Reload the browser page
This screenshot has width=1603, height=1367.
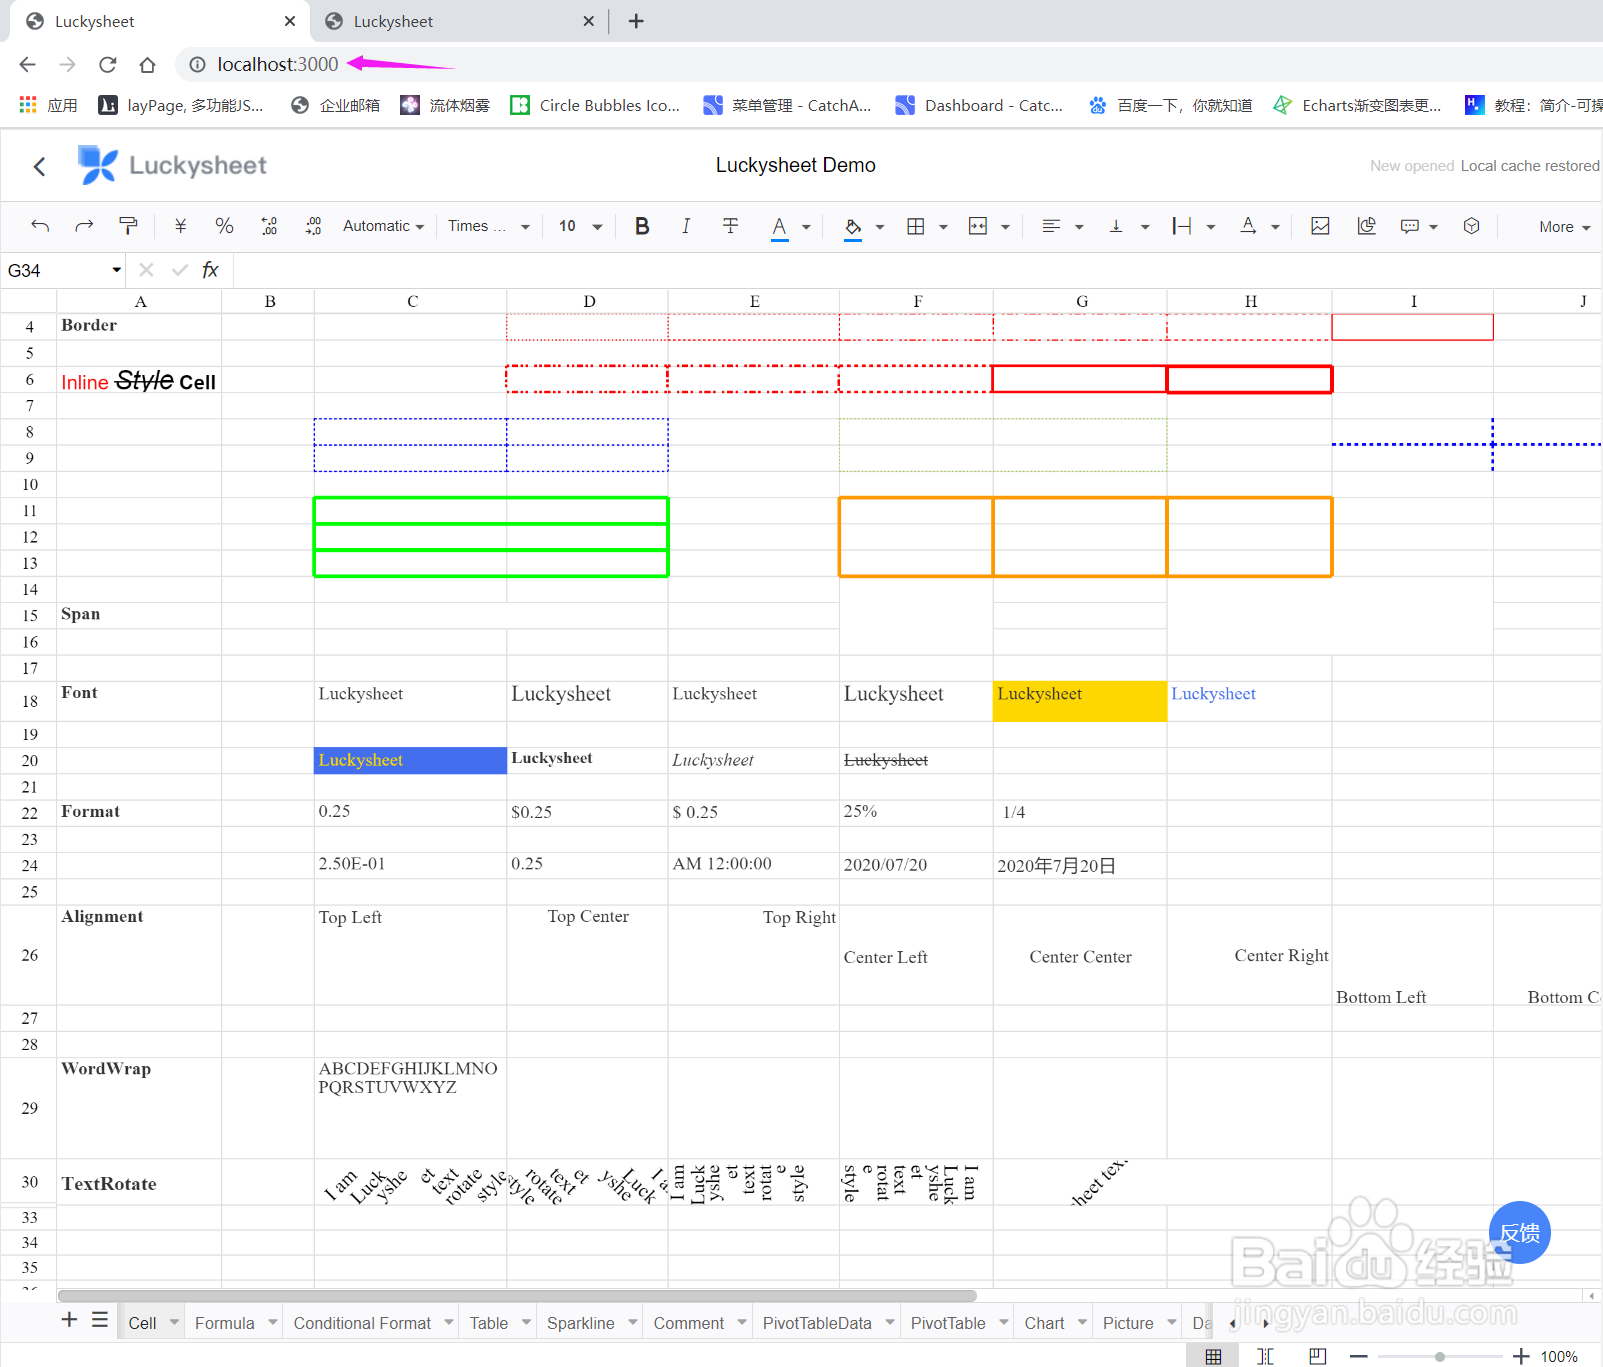[108, 65]
